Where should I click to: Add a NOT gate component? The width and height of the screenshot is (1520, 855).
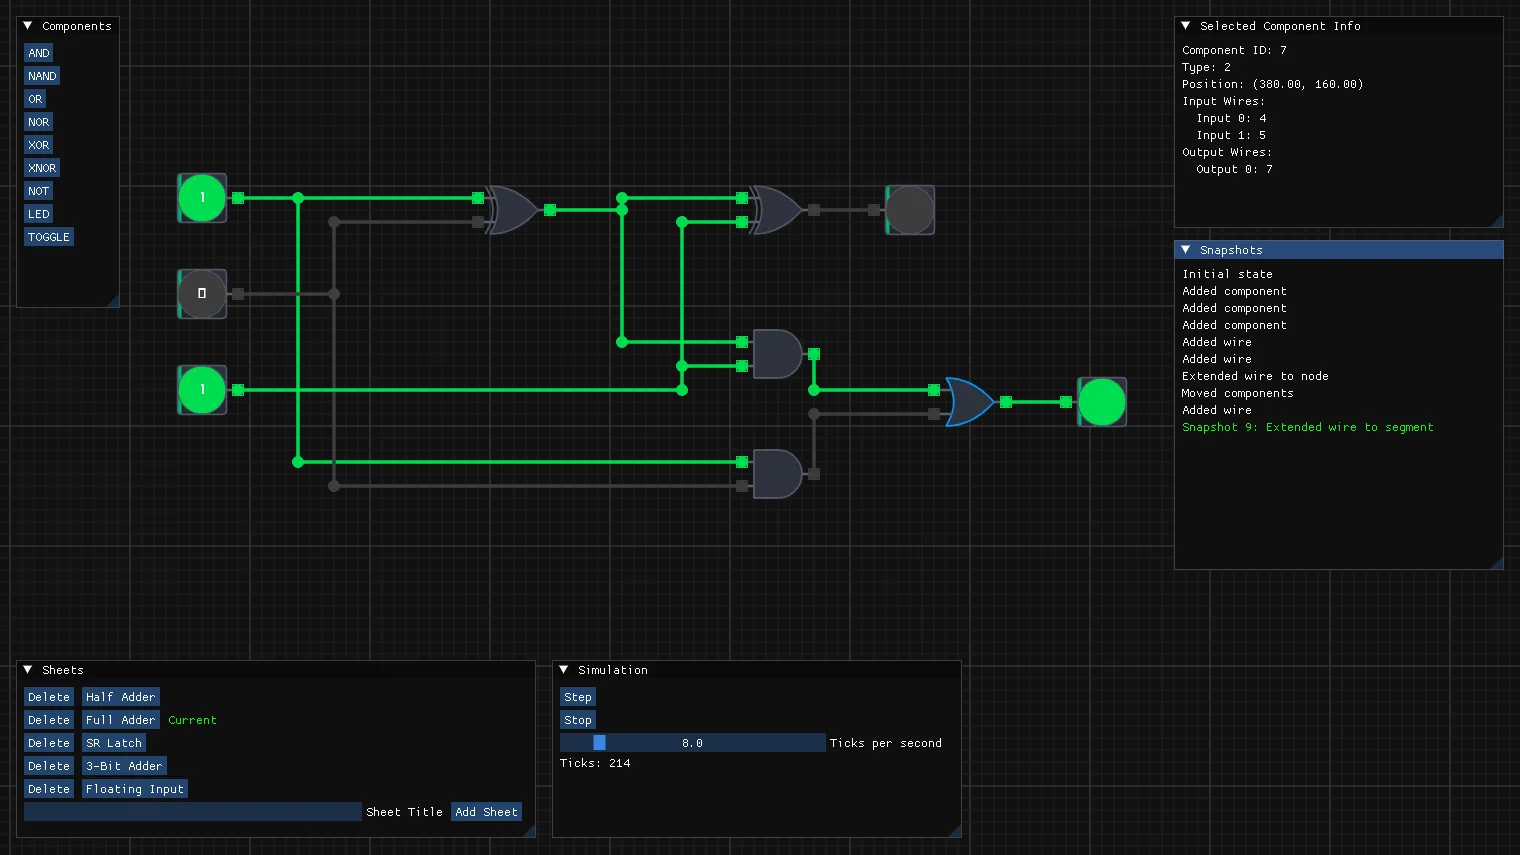(x=39, y=191)
